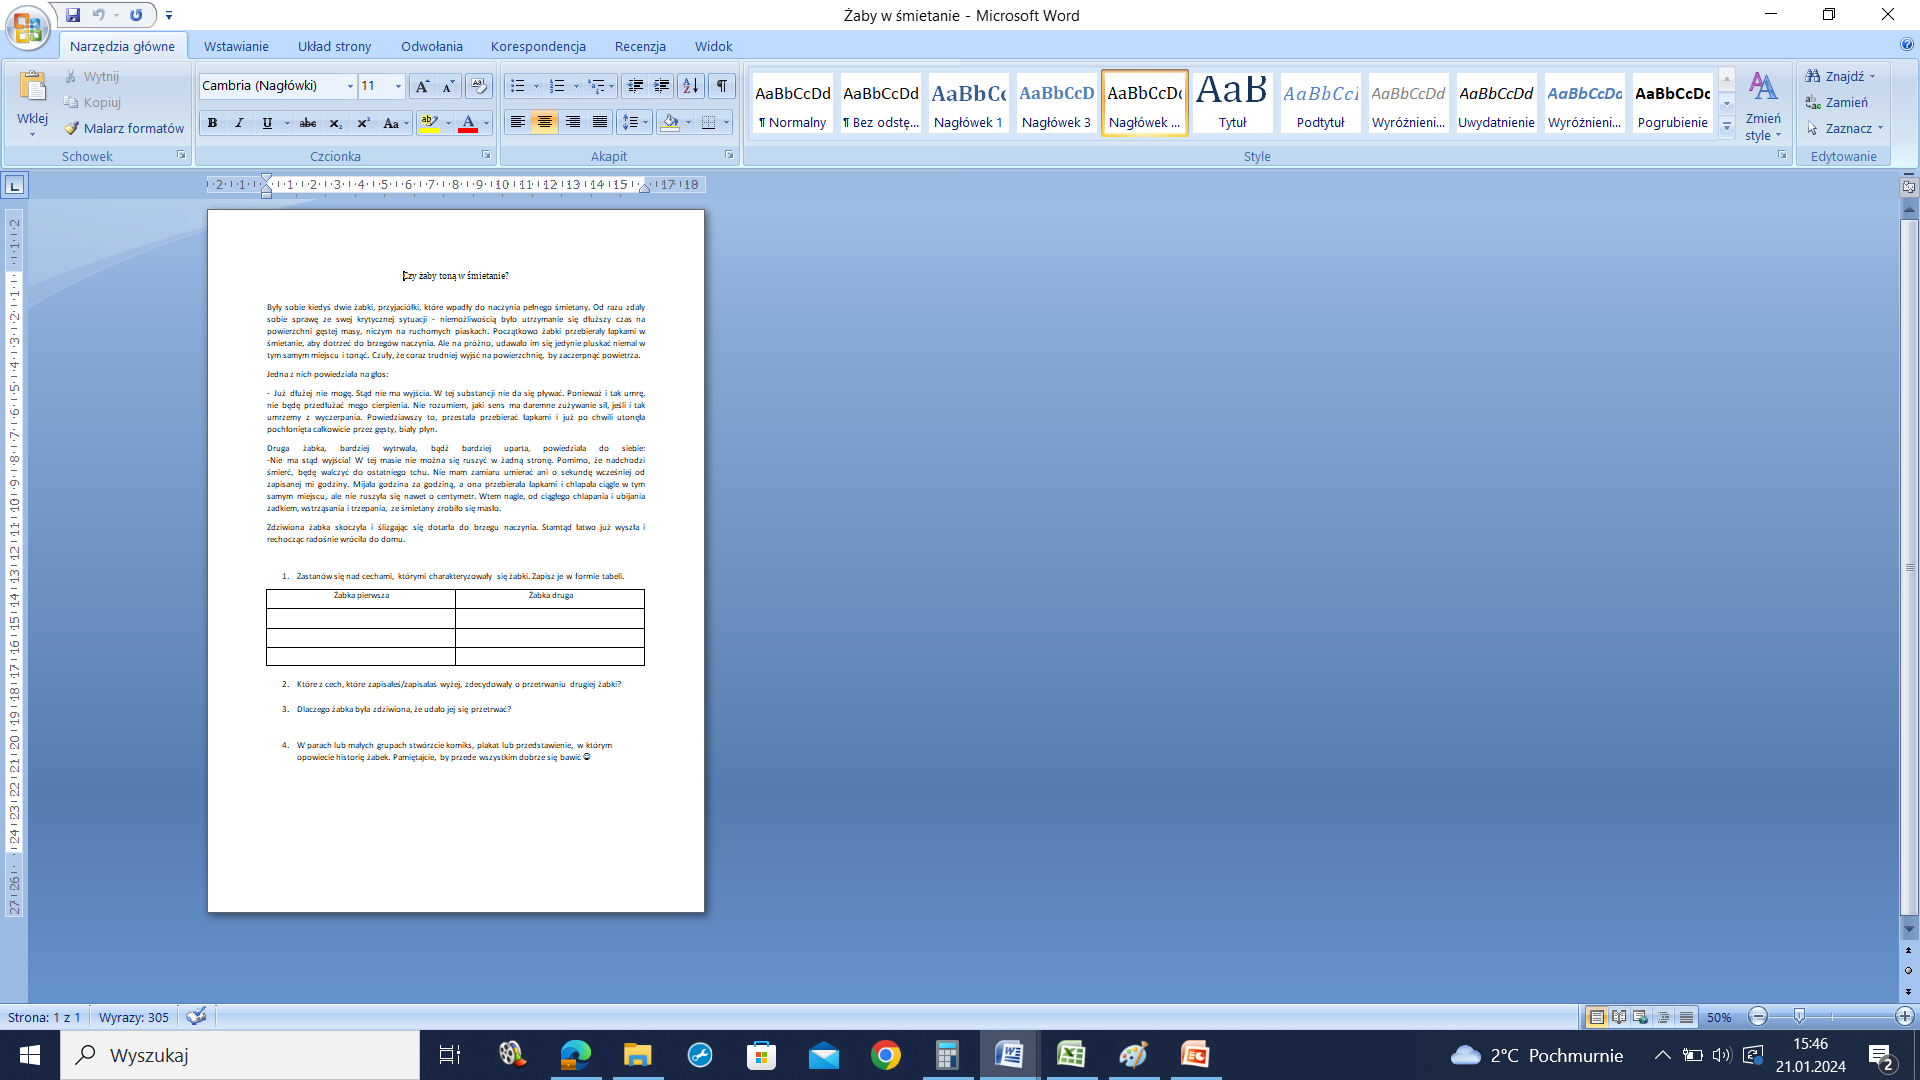Viewport: 1920px width, 1080px height.
Task: Click the Bullets list icon
Action: (x=517, y=86)
